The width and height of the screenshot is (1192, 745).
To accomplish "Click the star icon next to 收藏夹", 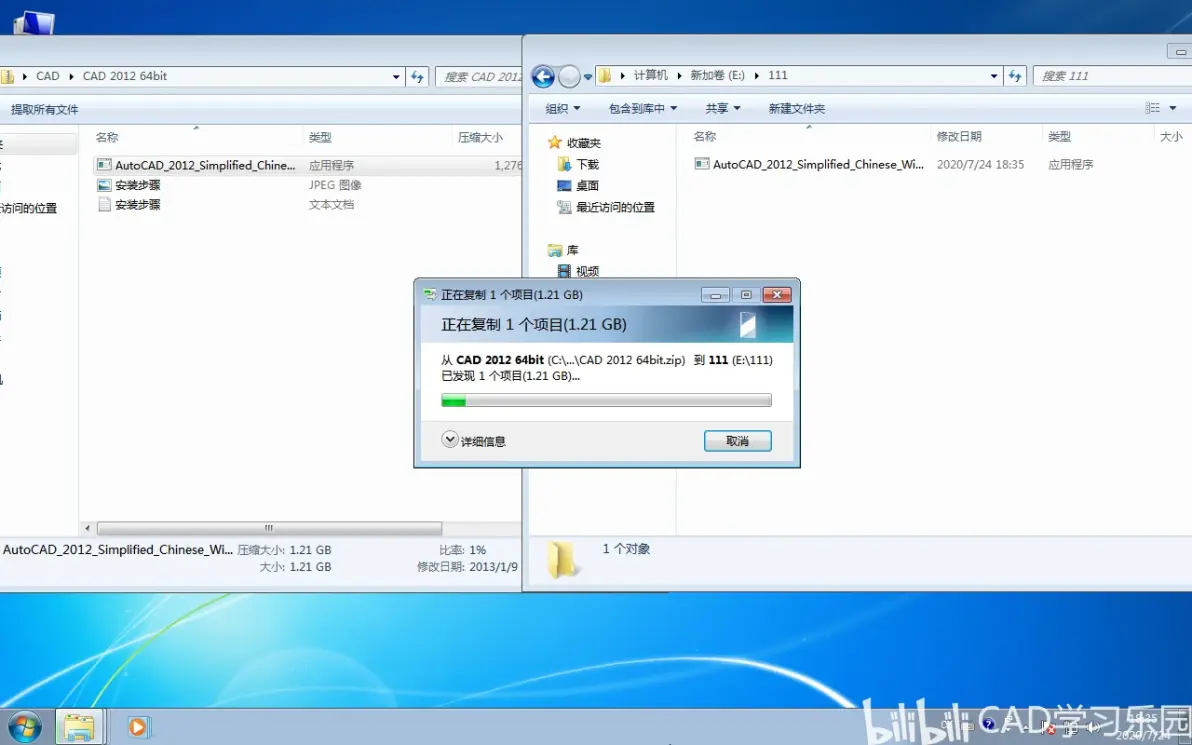I will [x=555, y=142].
